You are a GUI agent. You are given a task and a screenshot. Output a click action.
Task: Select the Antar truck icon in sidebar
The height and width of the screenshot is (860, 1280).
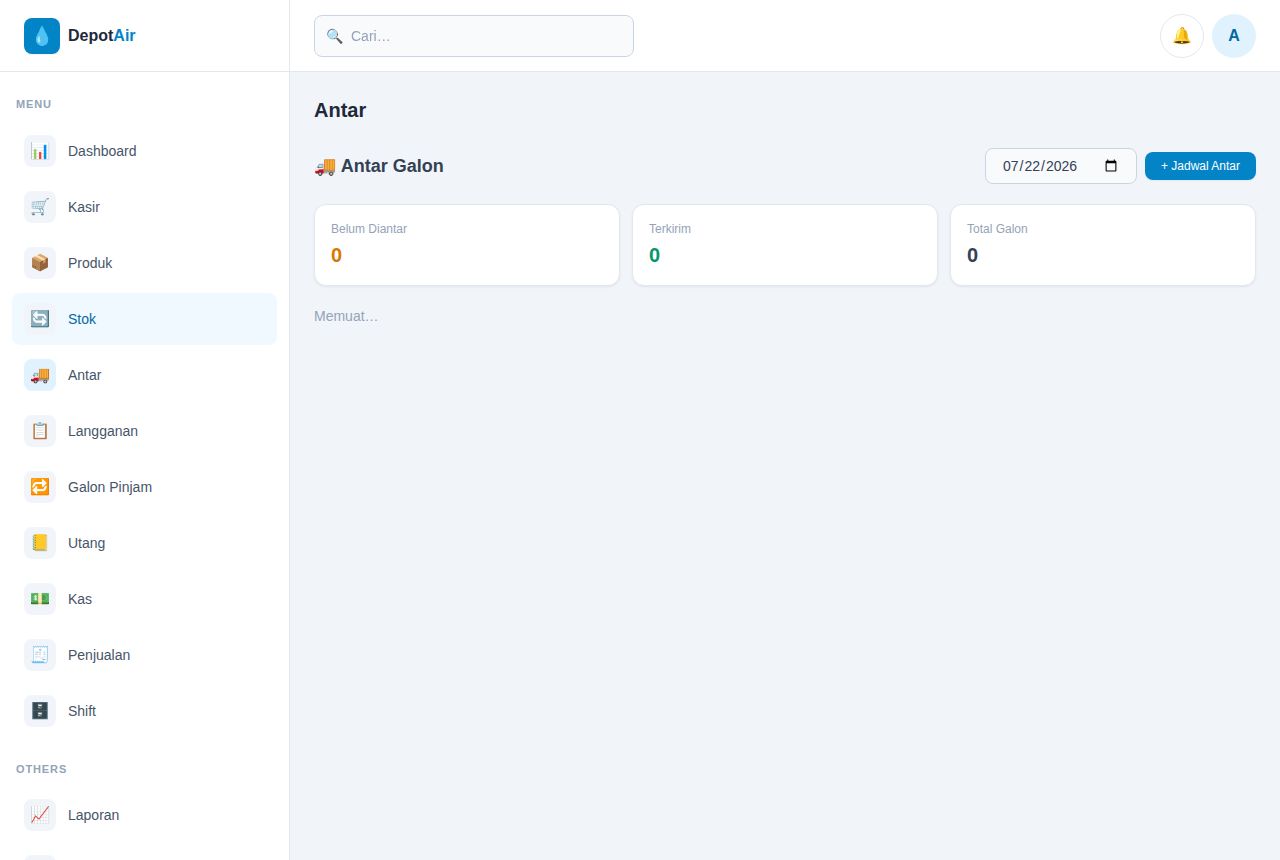[40, 375]
